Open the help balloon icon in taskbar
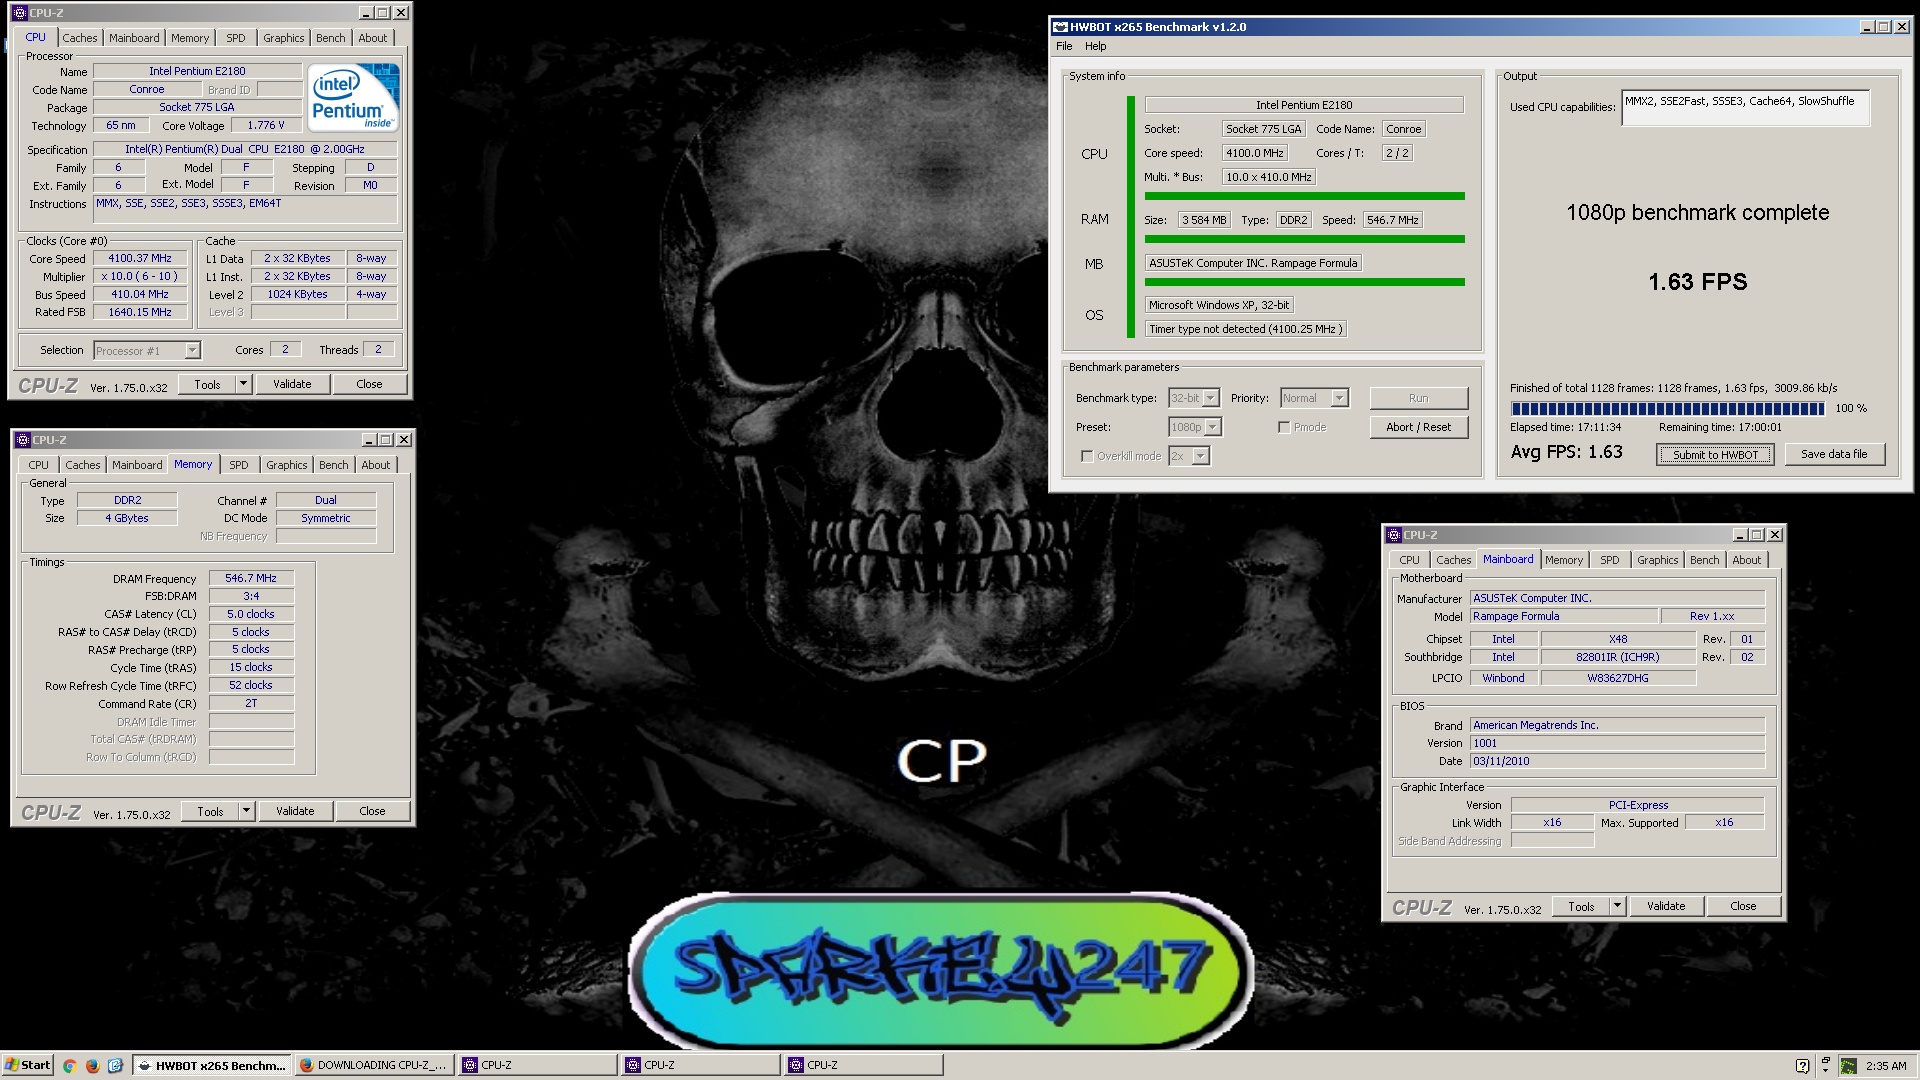This screenshot has width=1920, height=1080. tap(1802, 1066)
